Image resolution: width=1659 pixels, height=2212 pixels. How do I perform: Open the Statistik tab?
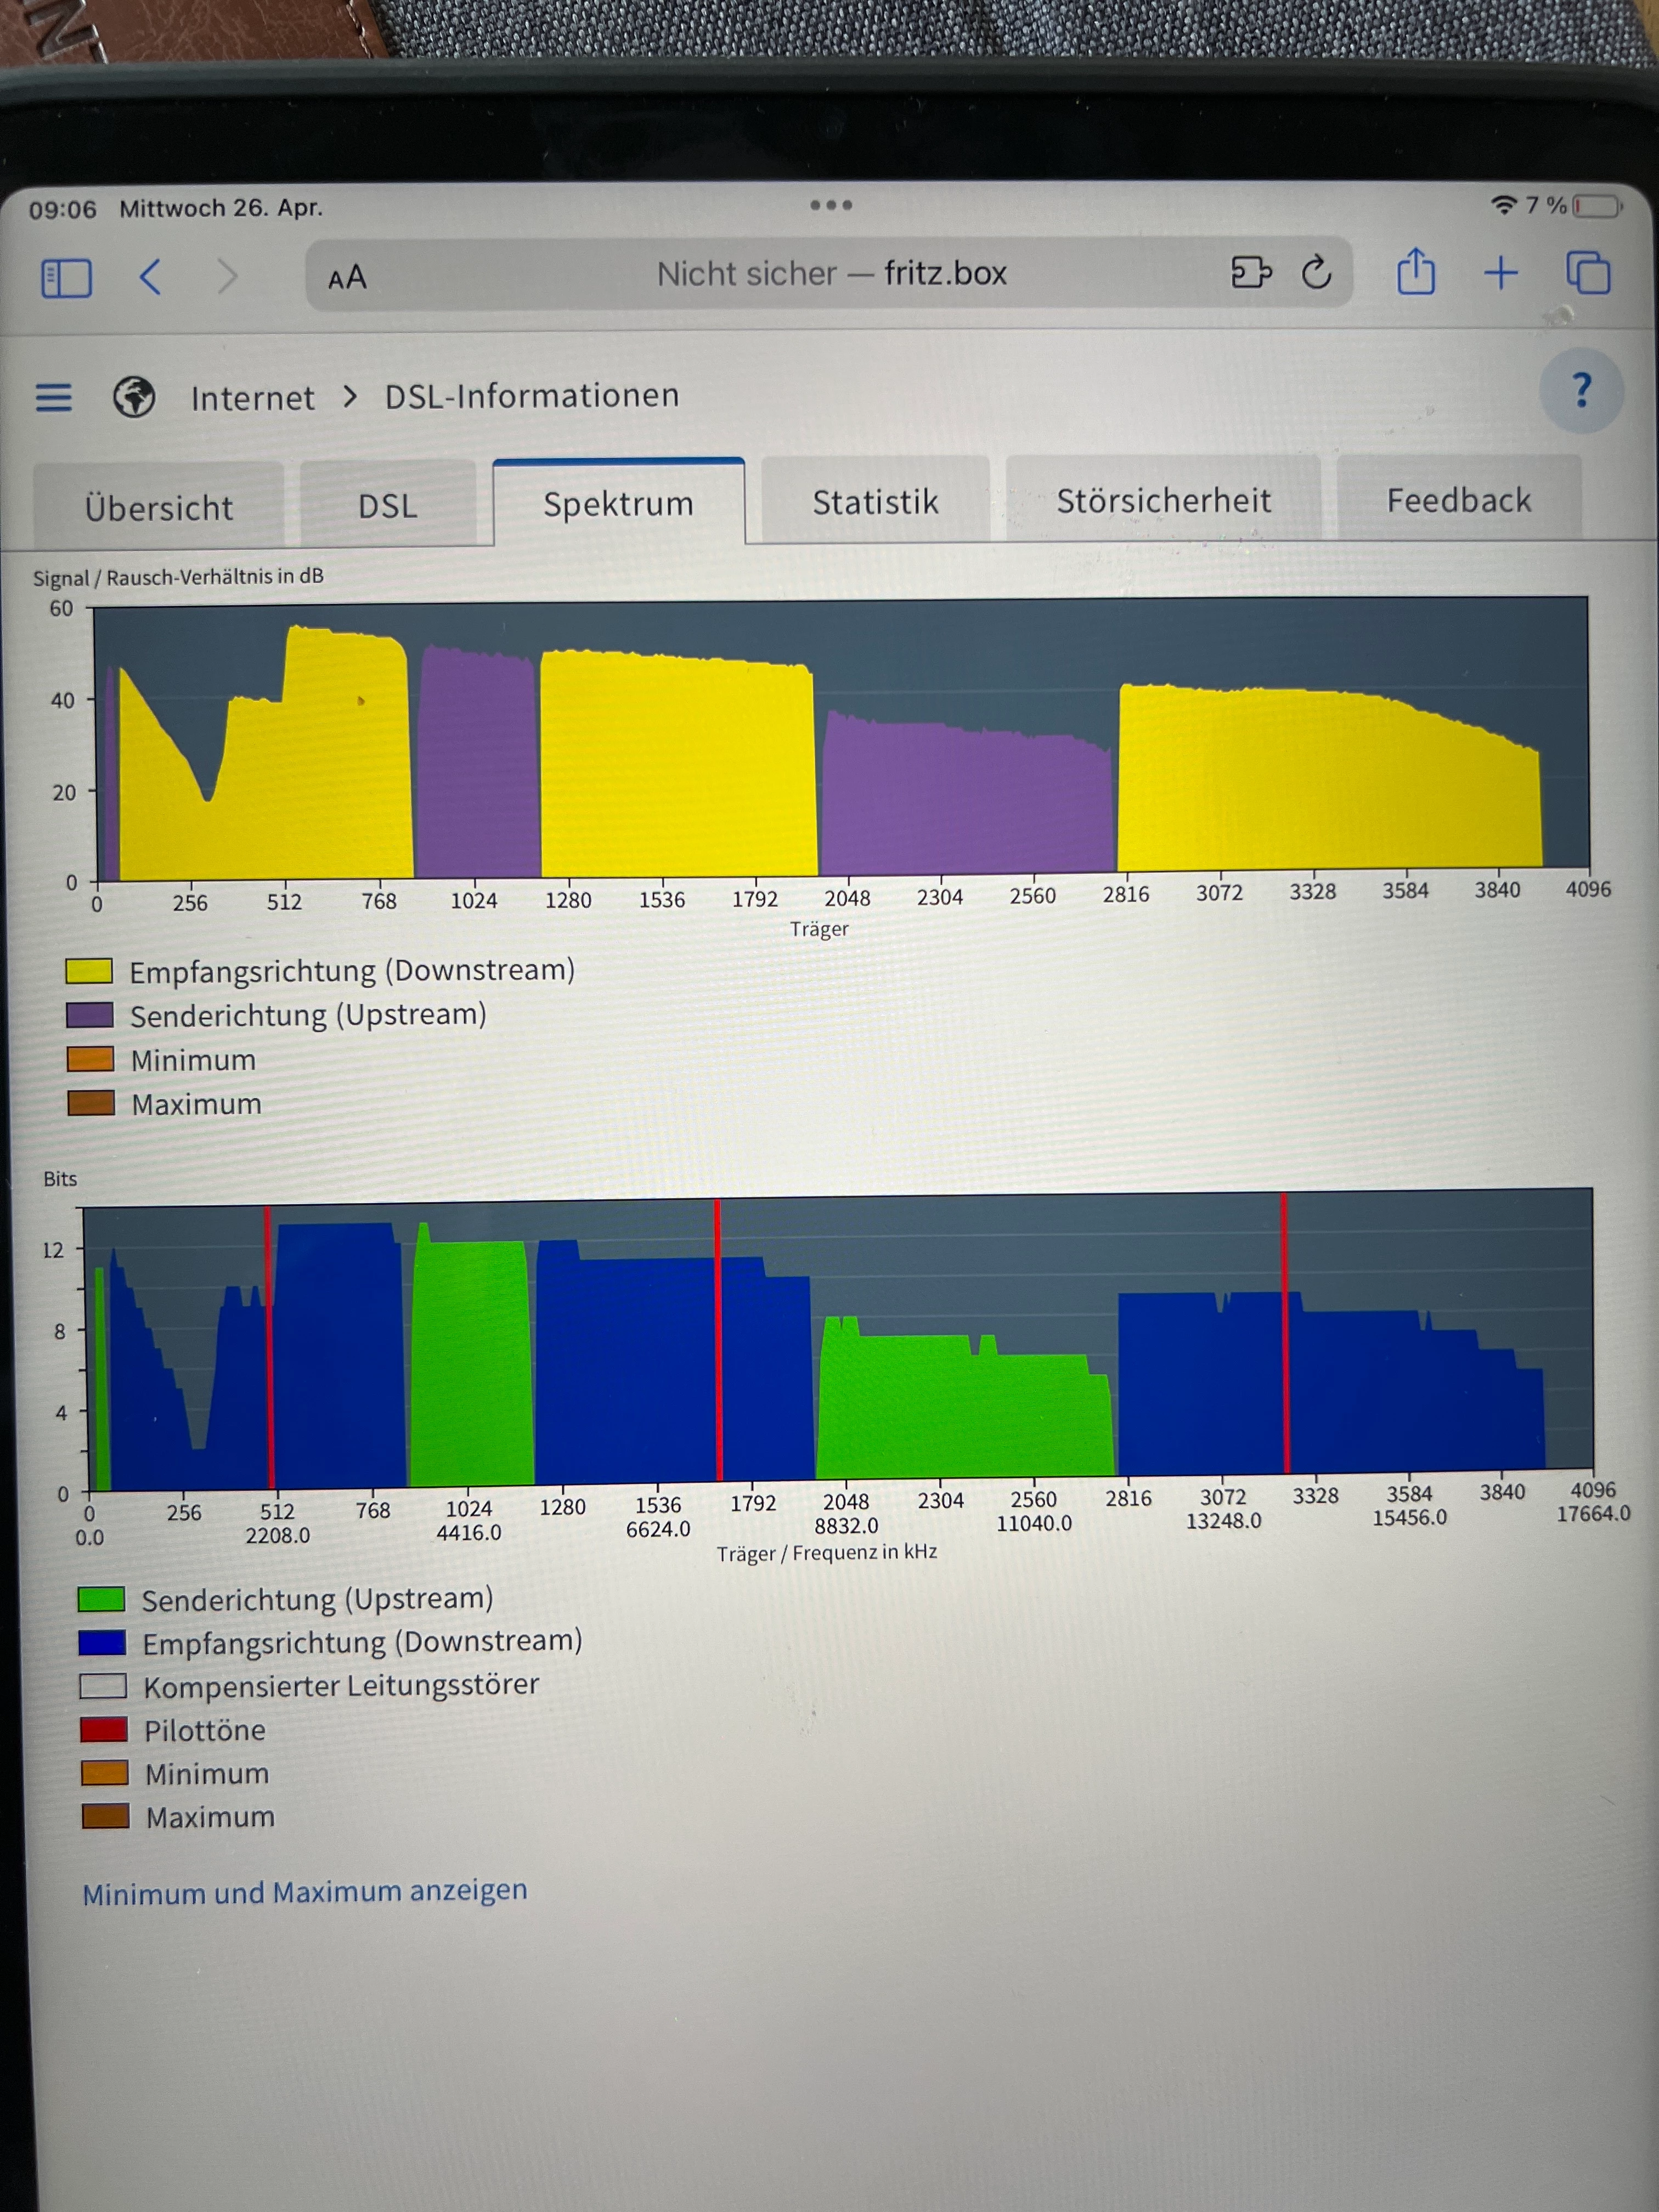(x=875, y=501)
